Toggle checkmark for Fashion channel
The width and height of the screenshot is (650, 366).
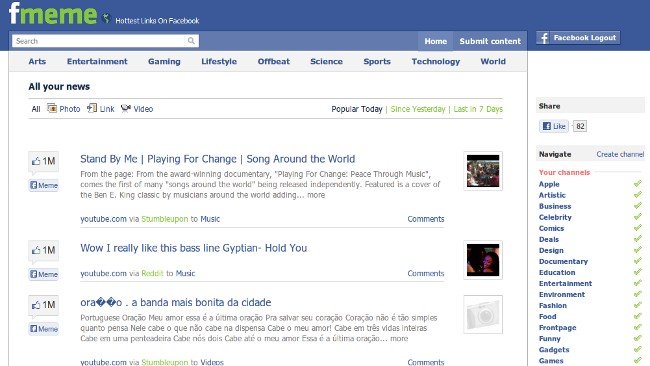pyautogui.click(x=638, y=305)
